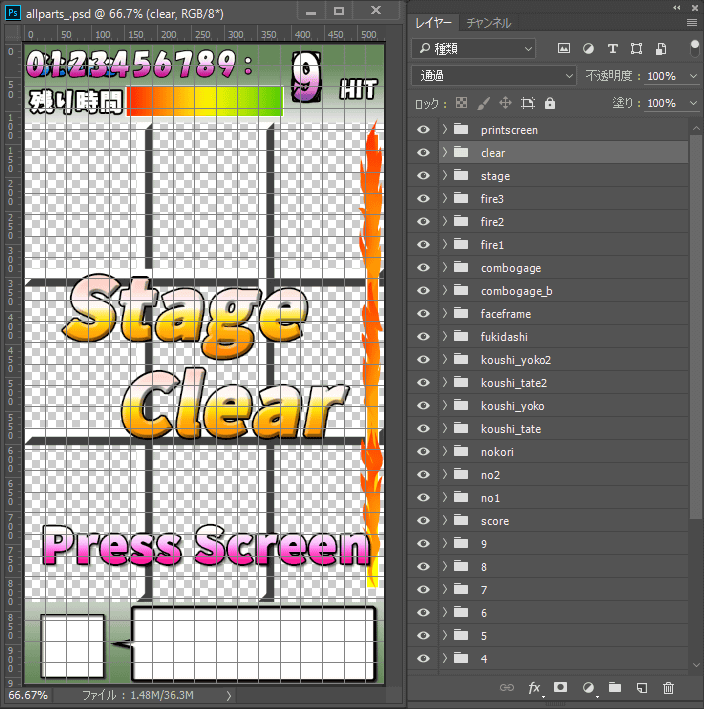This screenshot has width=704, height=709.
Task: Click the 66.67% zoom level field
Action: (28, 695)
